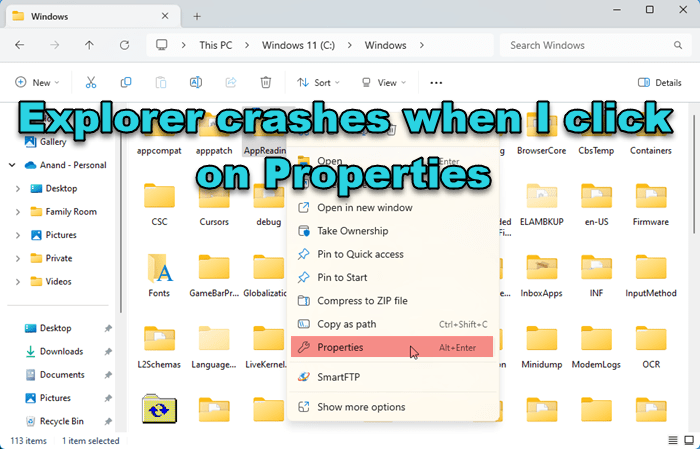Screen dimensions: 700x449
Task: Expand the Desktop node under OneDrive
Action: pyautogui.click(x=18, y=189)
